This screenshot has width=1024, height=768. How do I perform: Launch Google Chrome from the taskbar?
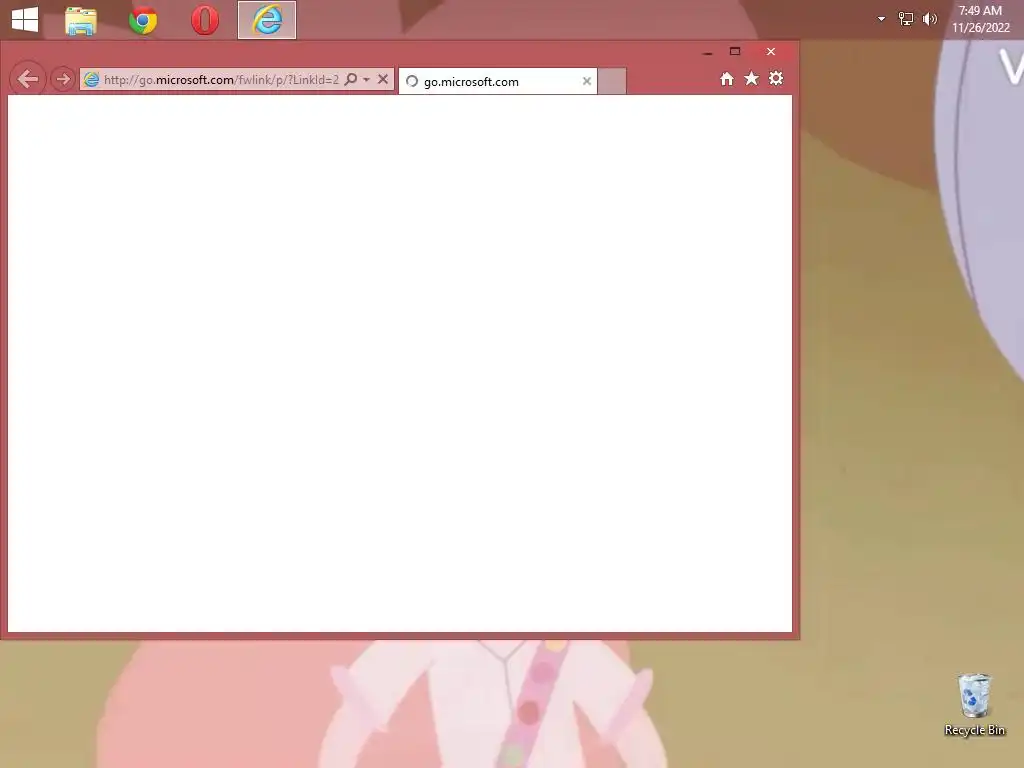tap(143, 20)
